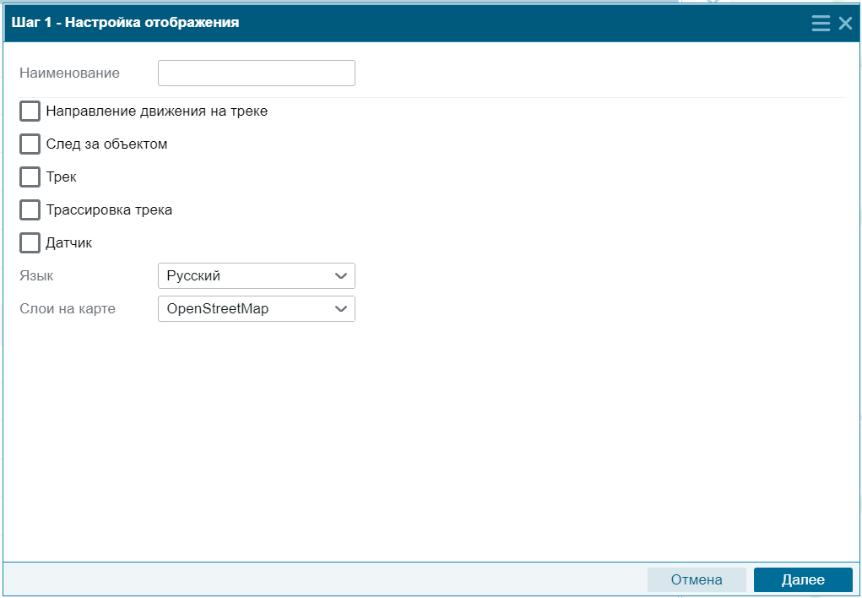The width and height of the screenshot is (862, 598).
Task: Open the hamburger menu in the title bar
Action: (x=820, y=23)
